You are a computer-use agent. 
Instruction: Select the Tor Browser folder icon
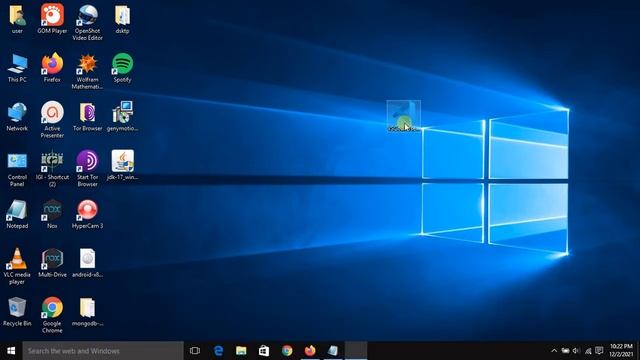tap(87, 117)
